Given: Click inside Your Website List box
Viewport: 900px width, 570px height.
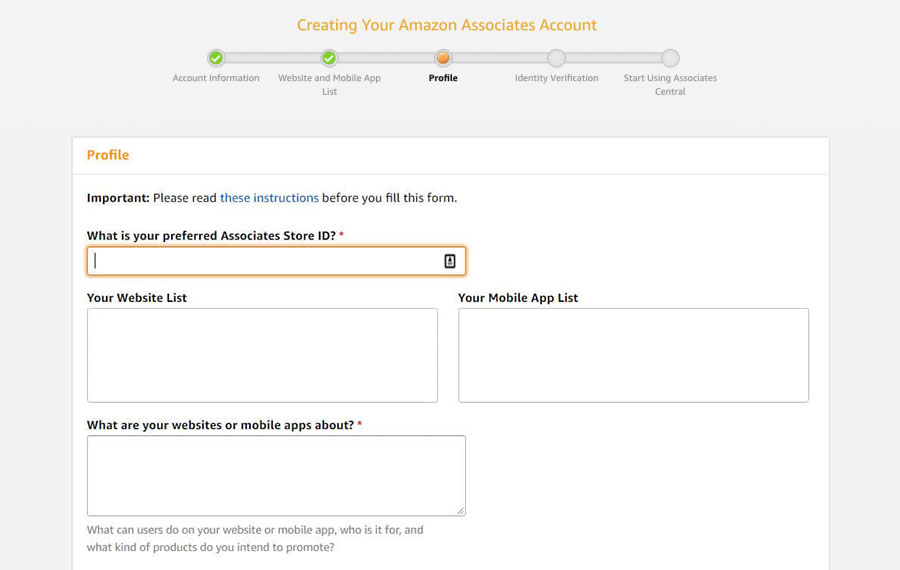Looking at the screenshot, I should coord(262,355).
